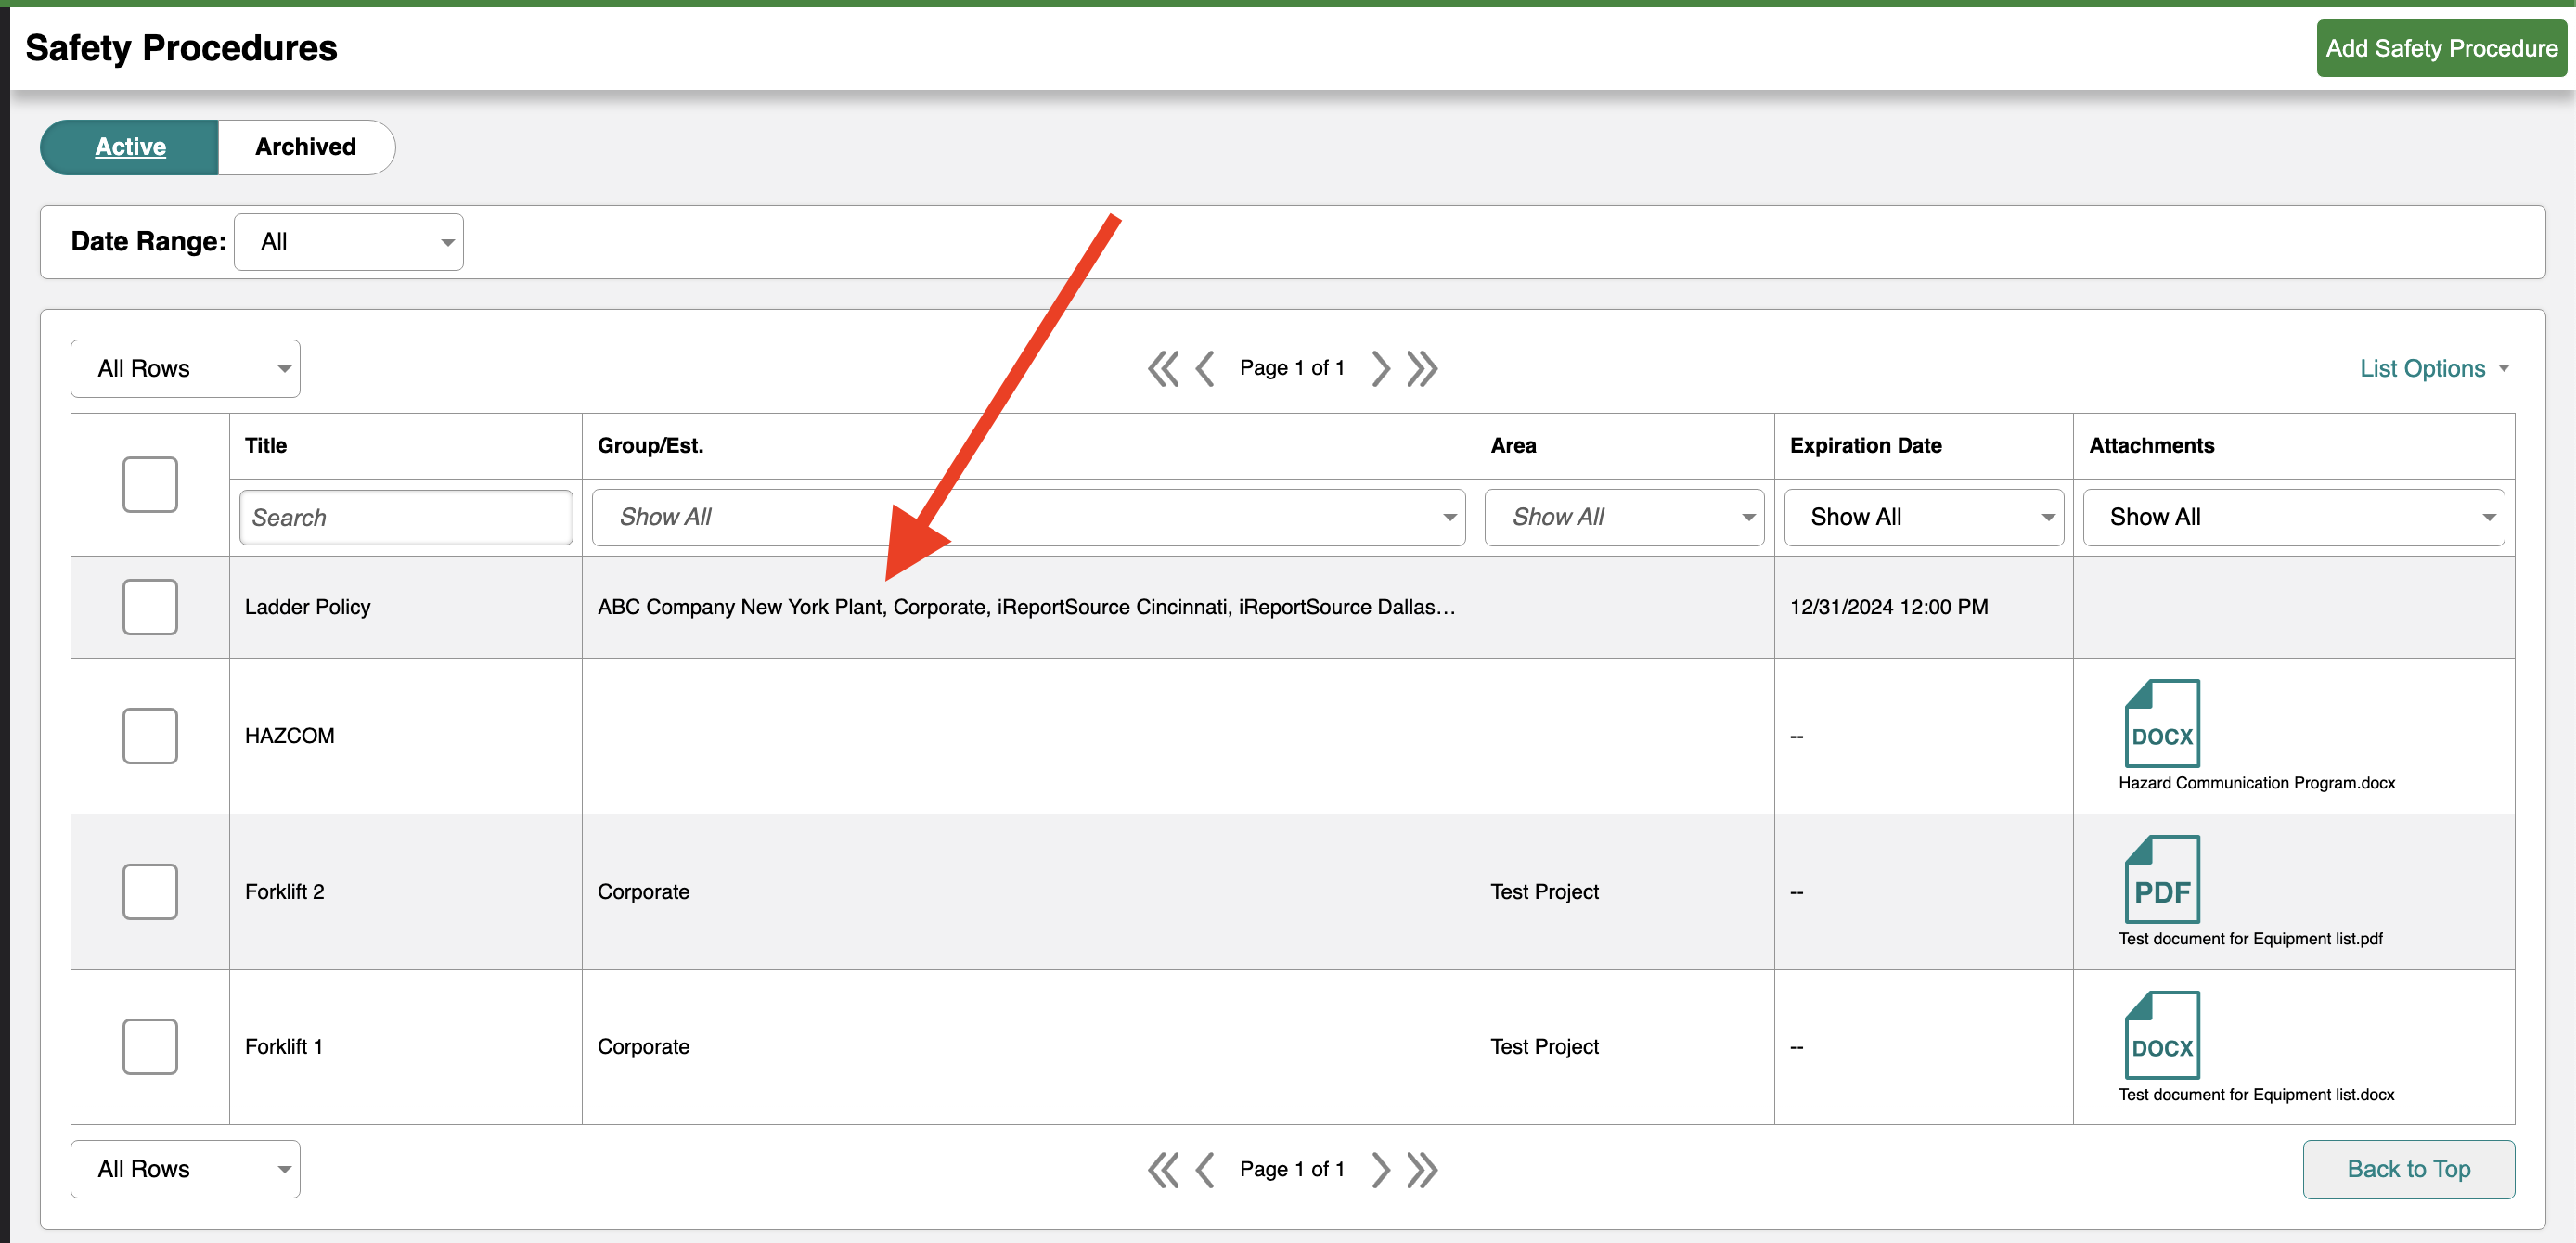Check the select-all checkbox in table header
Image resolution: width=2576 pixels, height=1243 pixels.
coord(150,484)
